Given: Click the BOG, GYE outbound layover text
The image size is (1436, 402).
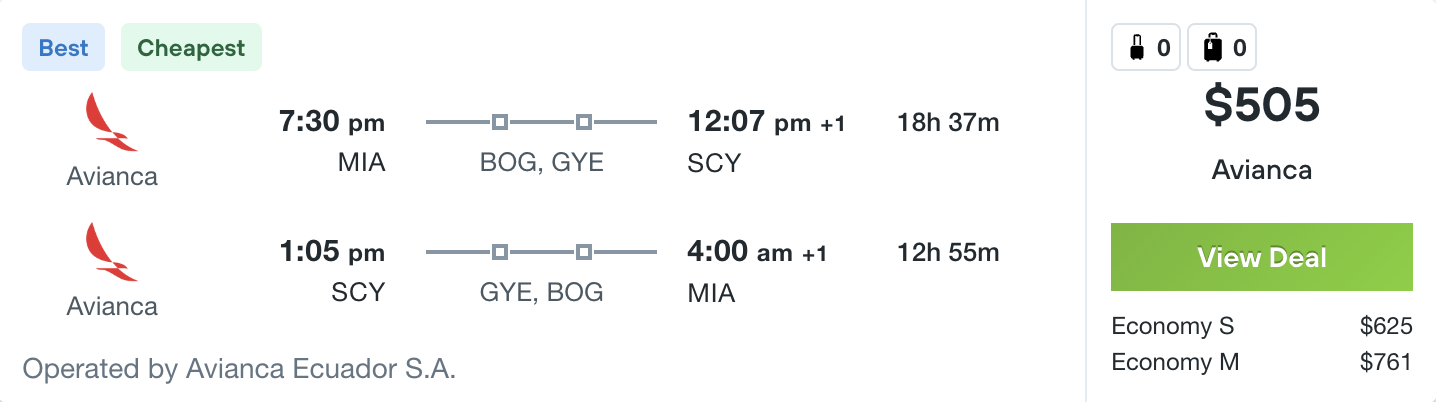Looking at the screenshot, I should pyautogui.click(x=542, y=162).
